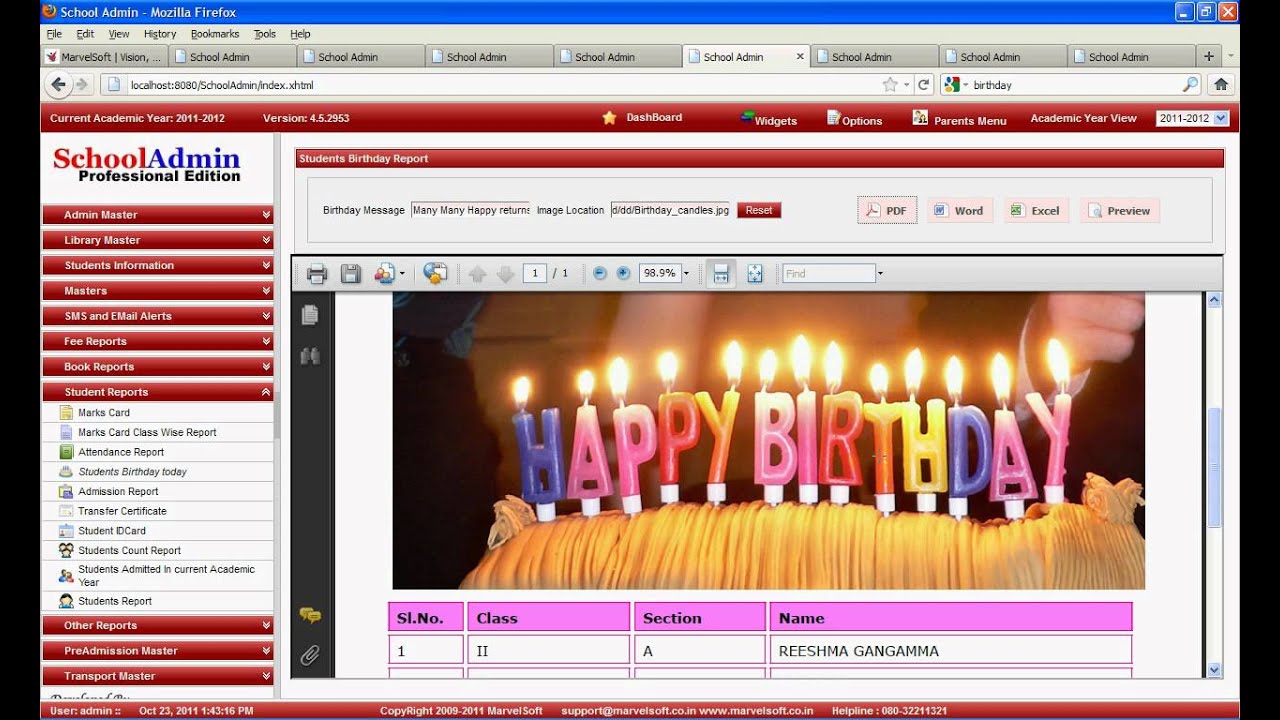Open Marks Card Class Wise Report
Image resolution: width=1280 pixels, height=720 pixels.
click(x=147, y=433)
